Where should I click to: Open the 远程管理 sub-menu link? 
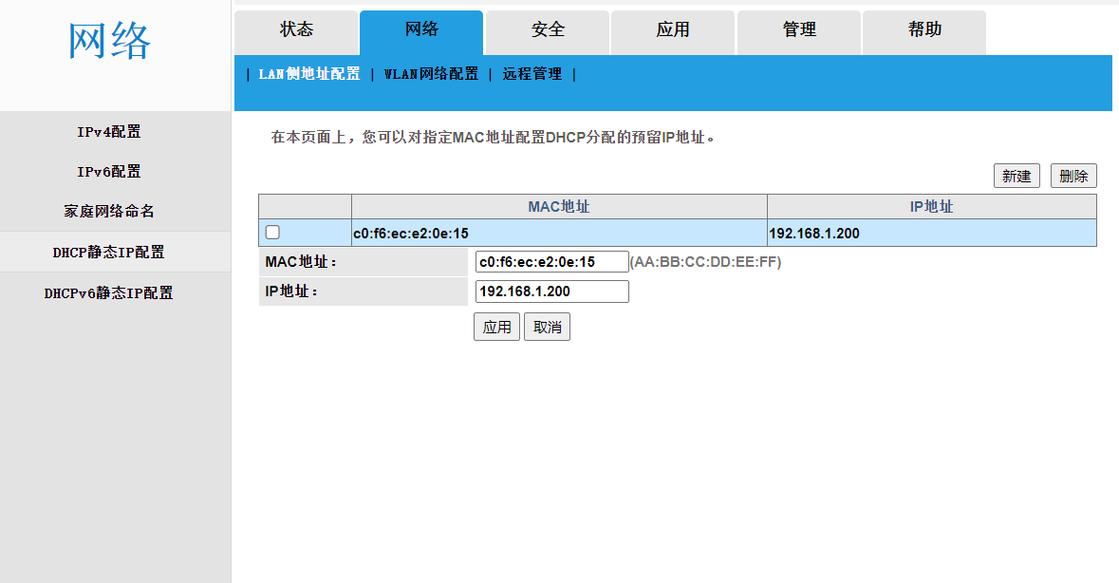coord(530,73)
